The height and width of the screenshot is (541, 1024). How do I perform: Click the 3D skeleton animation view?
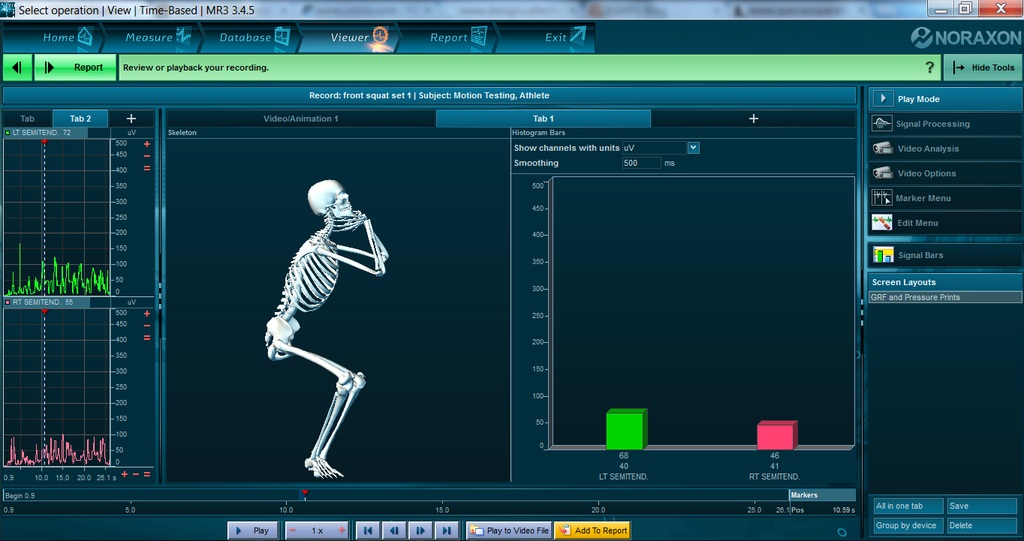point(338,310)
